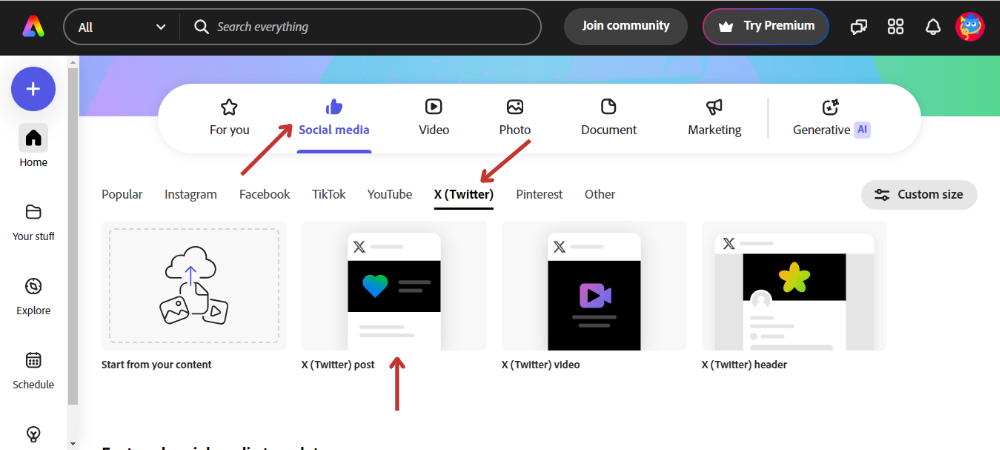Expand the All search filter dropdown
The width and height of the screenshot is (1000, 450).
pos(122,27)
